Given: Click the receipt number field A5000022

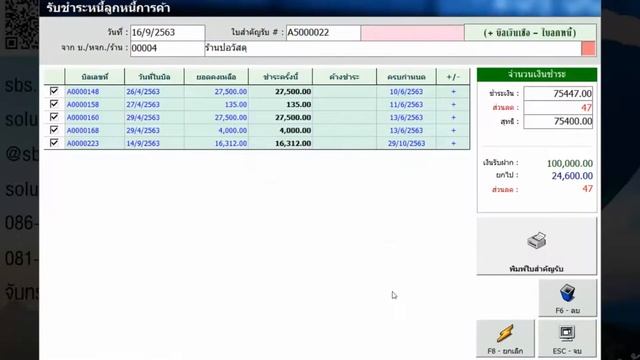Looking at the screenshot, I should coord(323,33).
